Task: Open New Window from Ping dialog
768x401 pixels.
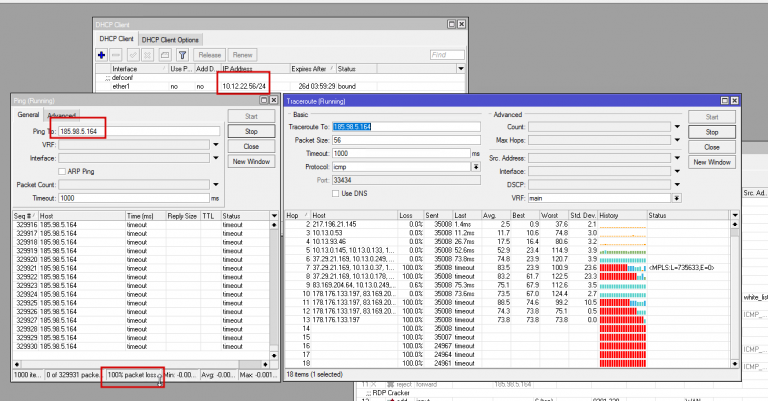Action: 251,161
